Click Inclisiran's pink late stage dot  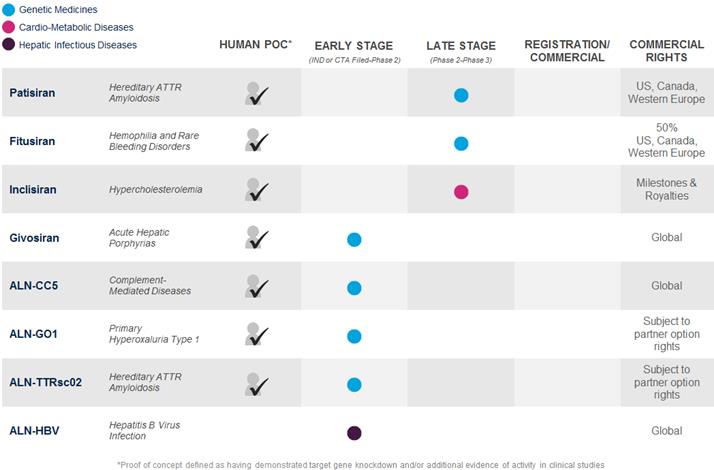point(461,192)
